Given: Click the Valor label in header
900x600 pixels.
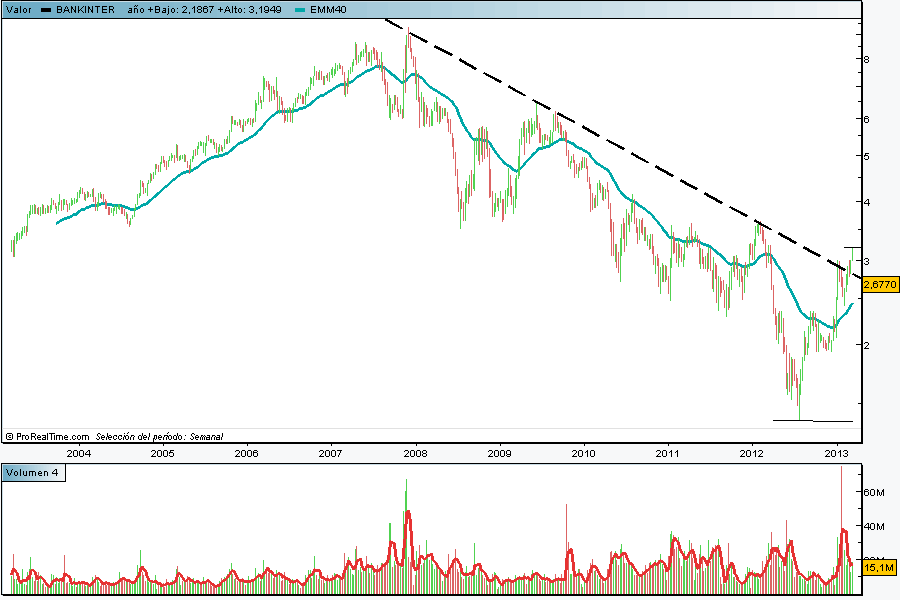Looking at the screenshot, I should (18, 9).
